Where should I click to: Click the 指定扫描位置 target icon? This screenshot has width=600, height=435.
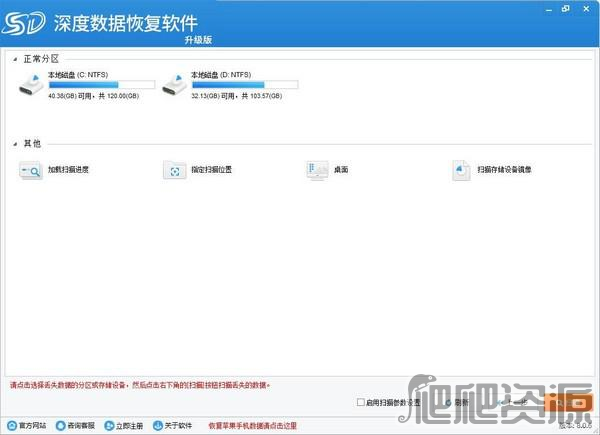174,170
